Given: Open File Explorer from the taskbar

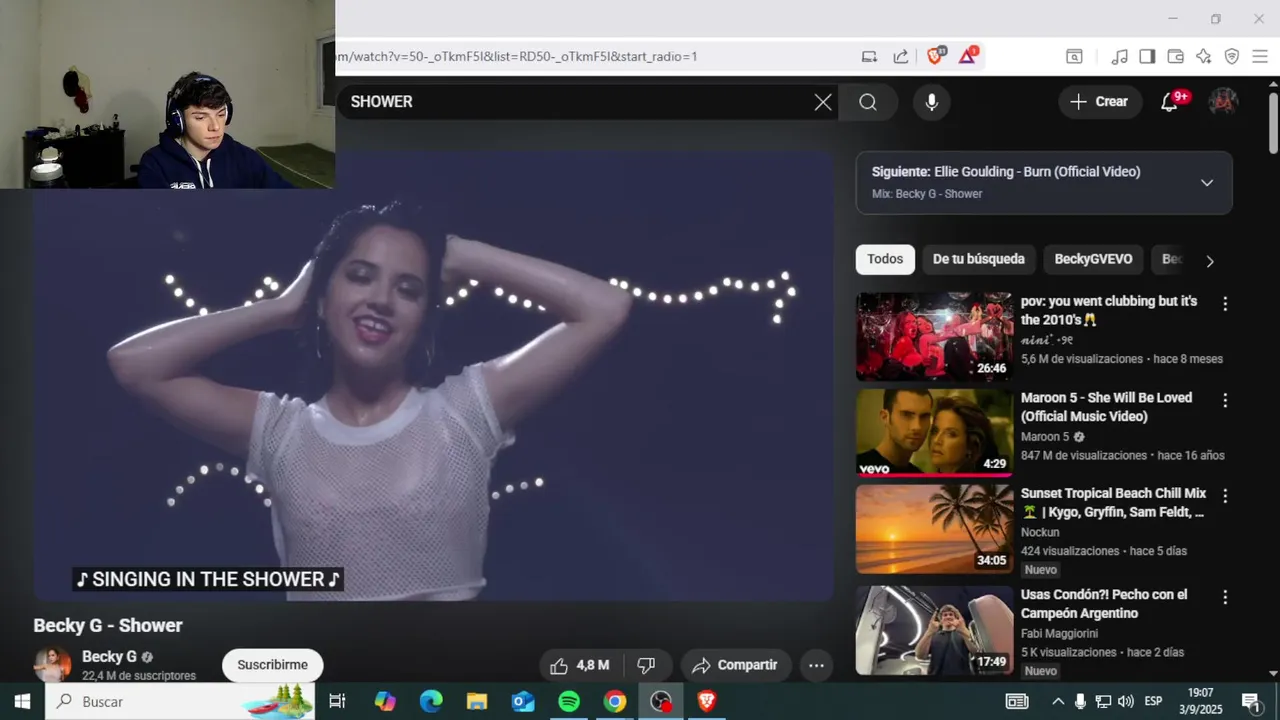Looking at the screenshot, I should 477,701.
